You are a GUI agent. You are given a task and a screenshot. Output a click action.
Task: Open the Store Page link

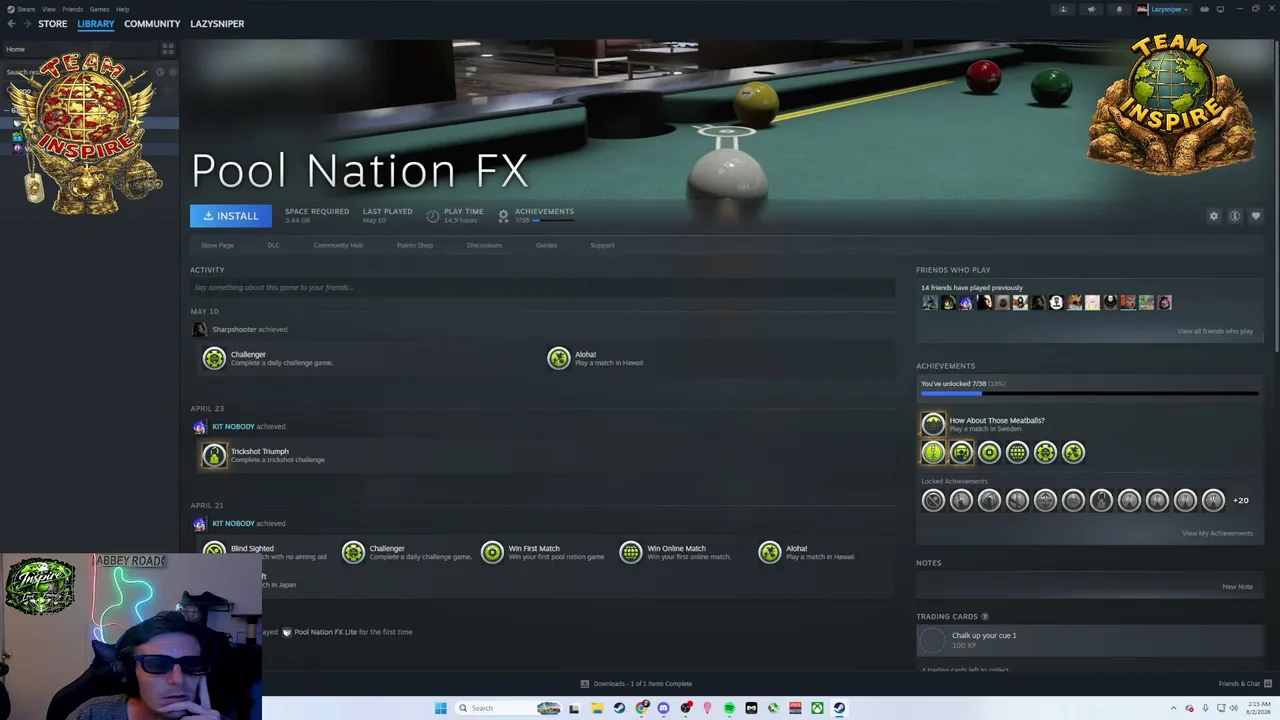217,245
